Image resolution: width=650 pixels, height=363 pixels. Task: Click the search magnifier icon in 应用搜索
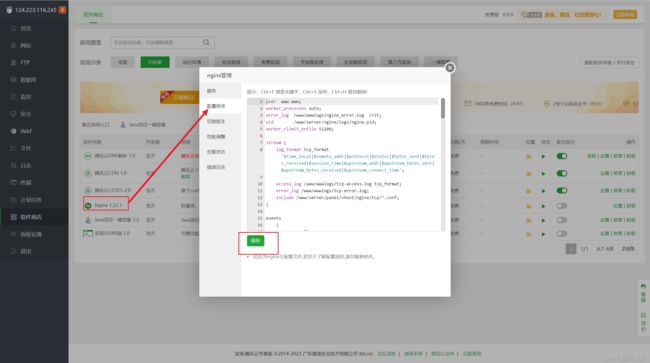point(206,42)
